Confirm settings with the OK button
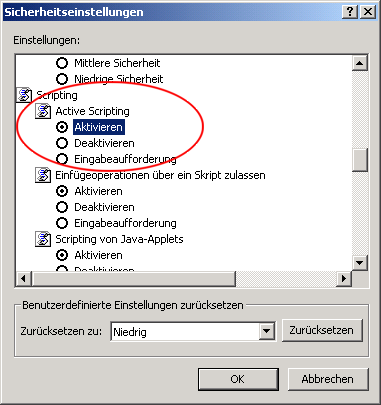 pyautogui.click(x=238, y=379)
